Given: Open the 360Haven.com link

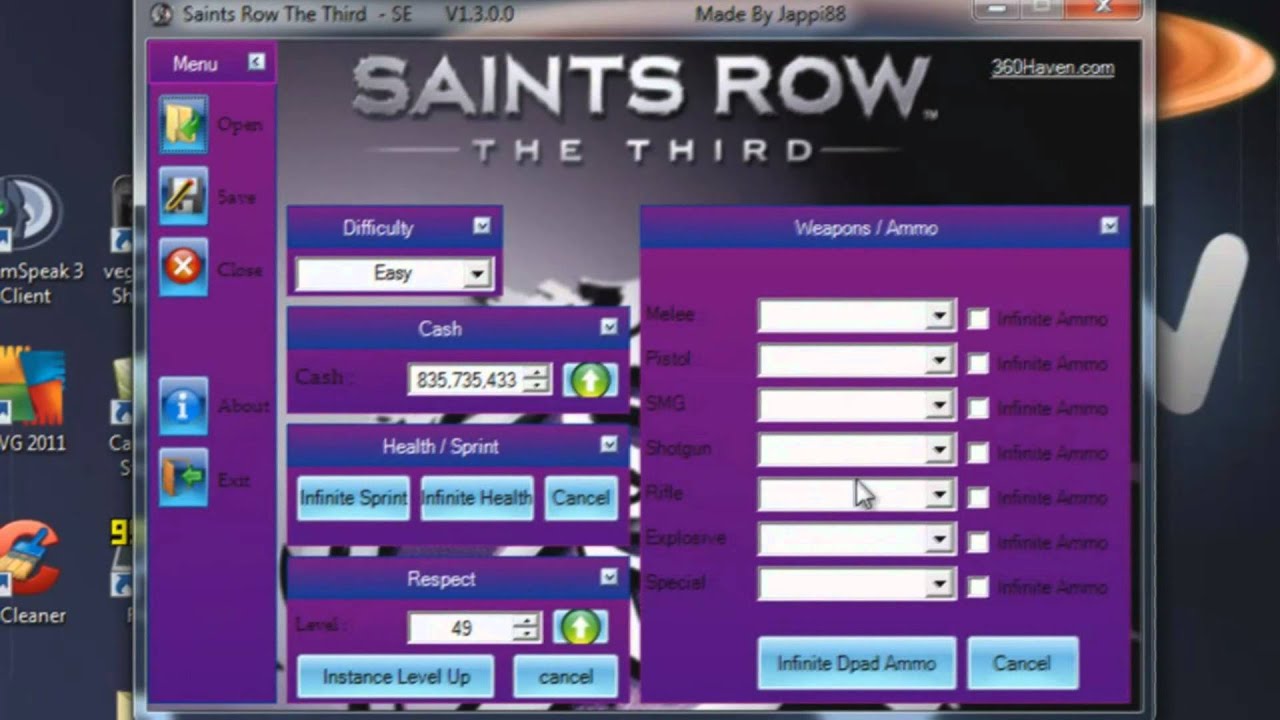Looking at the screenshot, I should pos(1052,68).
